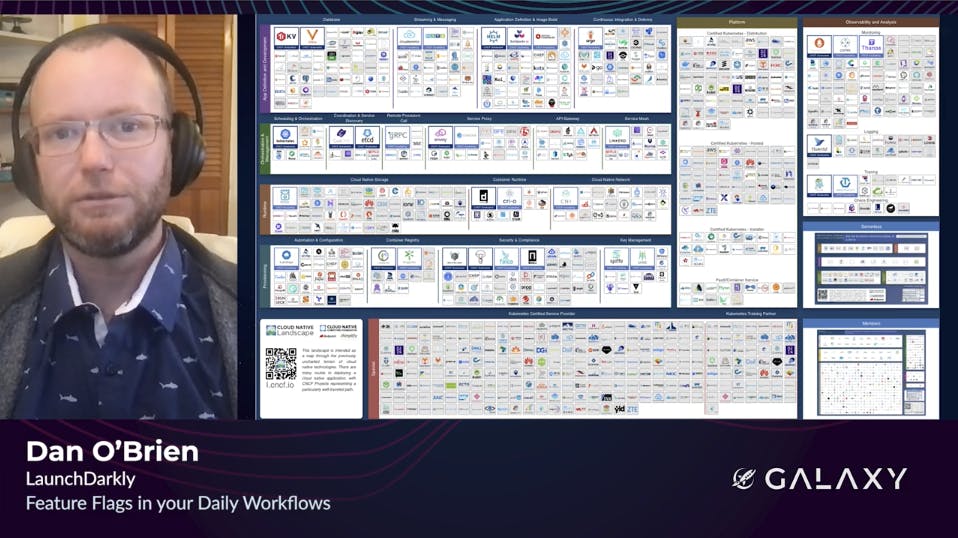The width and height of the screenshot is (958, 538).
Task: Click the SPIFFE logo card
Action: click(616, 258)
